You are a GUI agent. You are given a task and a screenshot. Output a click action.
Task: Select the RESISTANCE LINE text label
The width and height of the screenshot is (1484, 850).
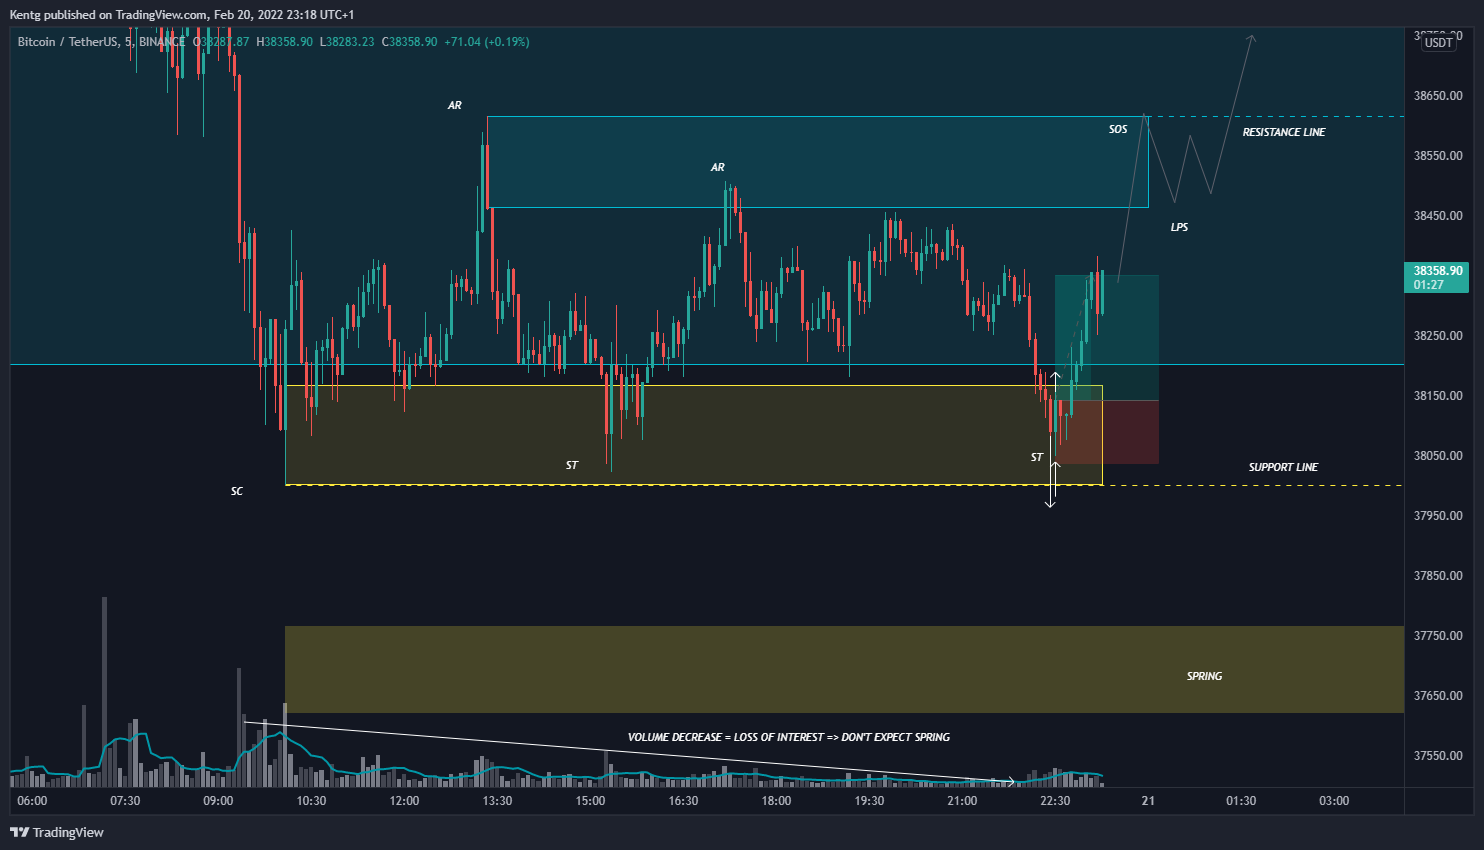pyautogui.click(x=1284, y=132)
